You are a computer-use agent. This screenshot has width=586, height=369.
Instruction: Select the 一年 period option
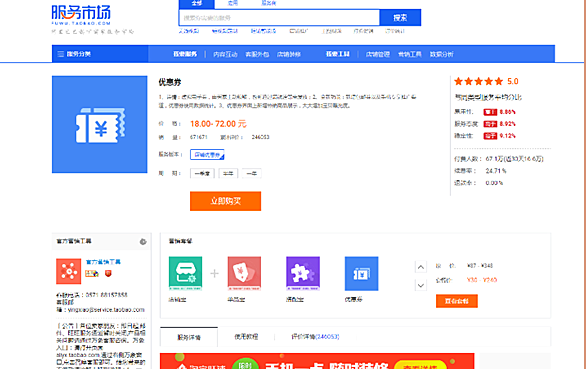252,173
